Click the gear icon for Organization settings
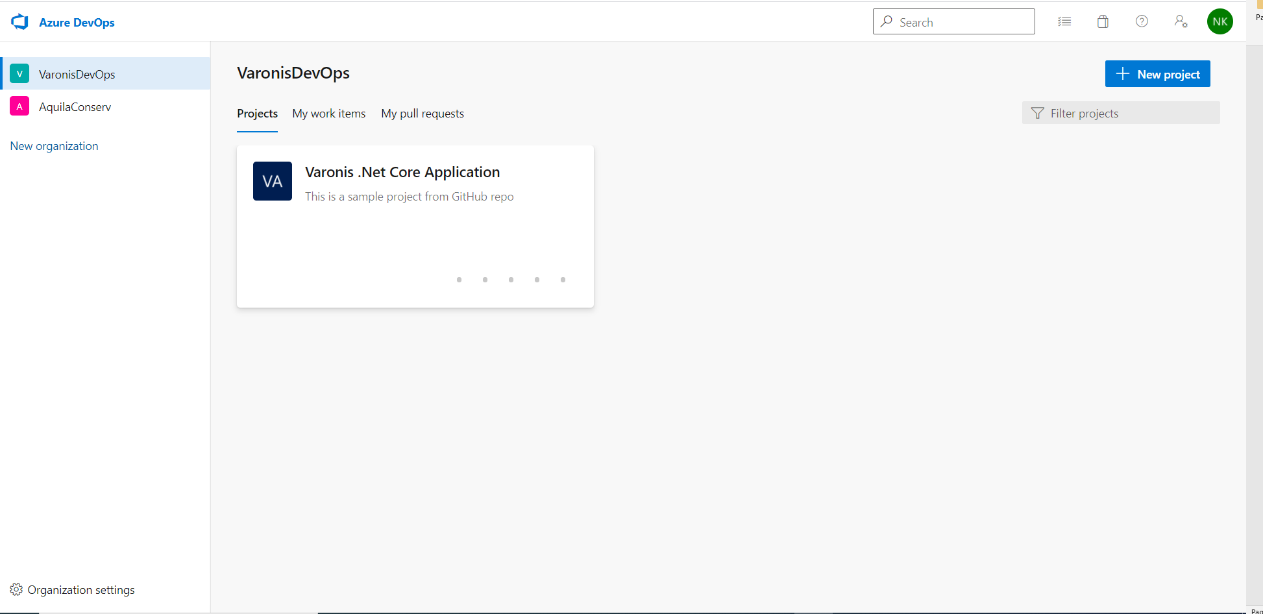 16,590
